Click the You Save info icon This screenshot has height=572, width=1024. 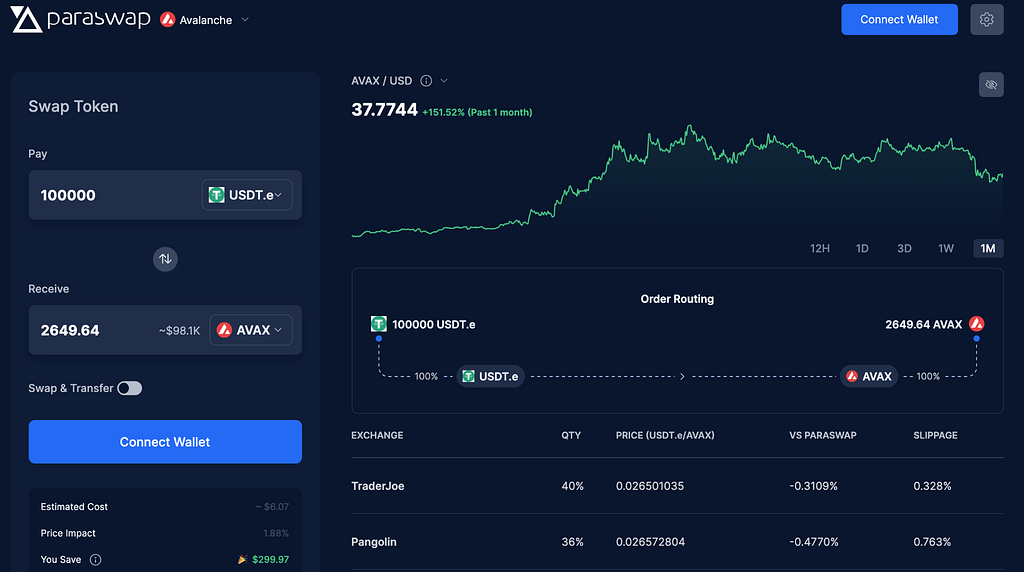(x=95, y=560)
